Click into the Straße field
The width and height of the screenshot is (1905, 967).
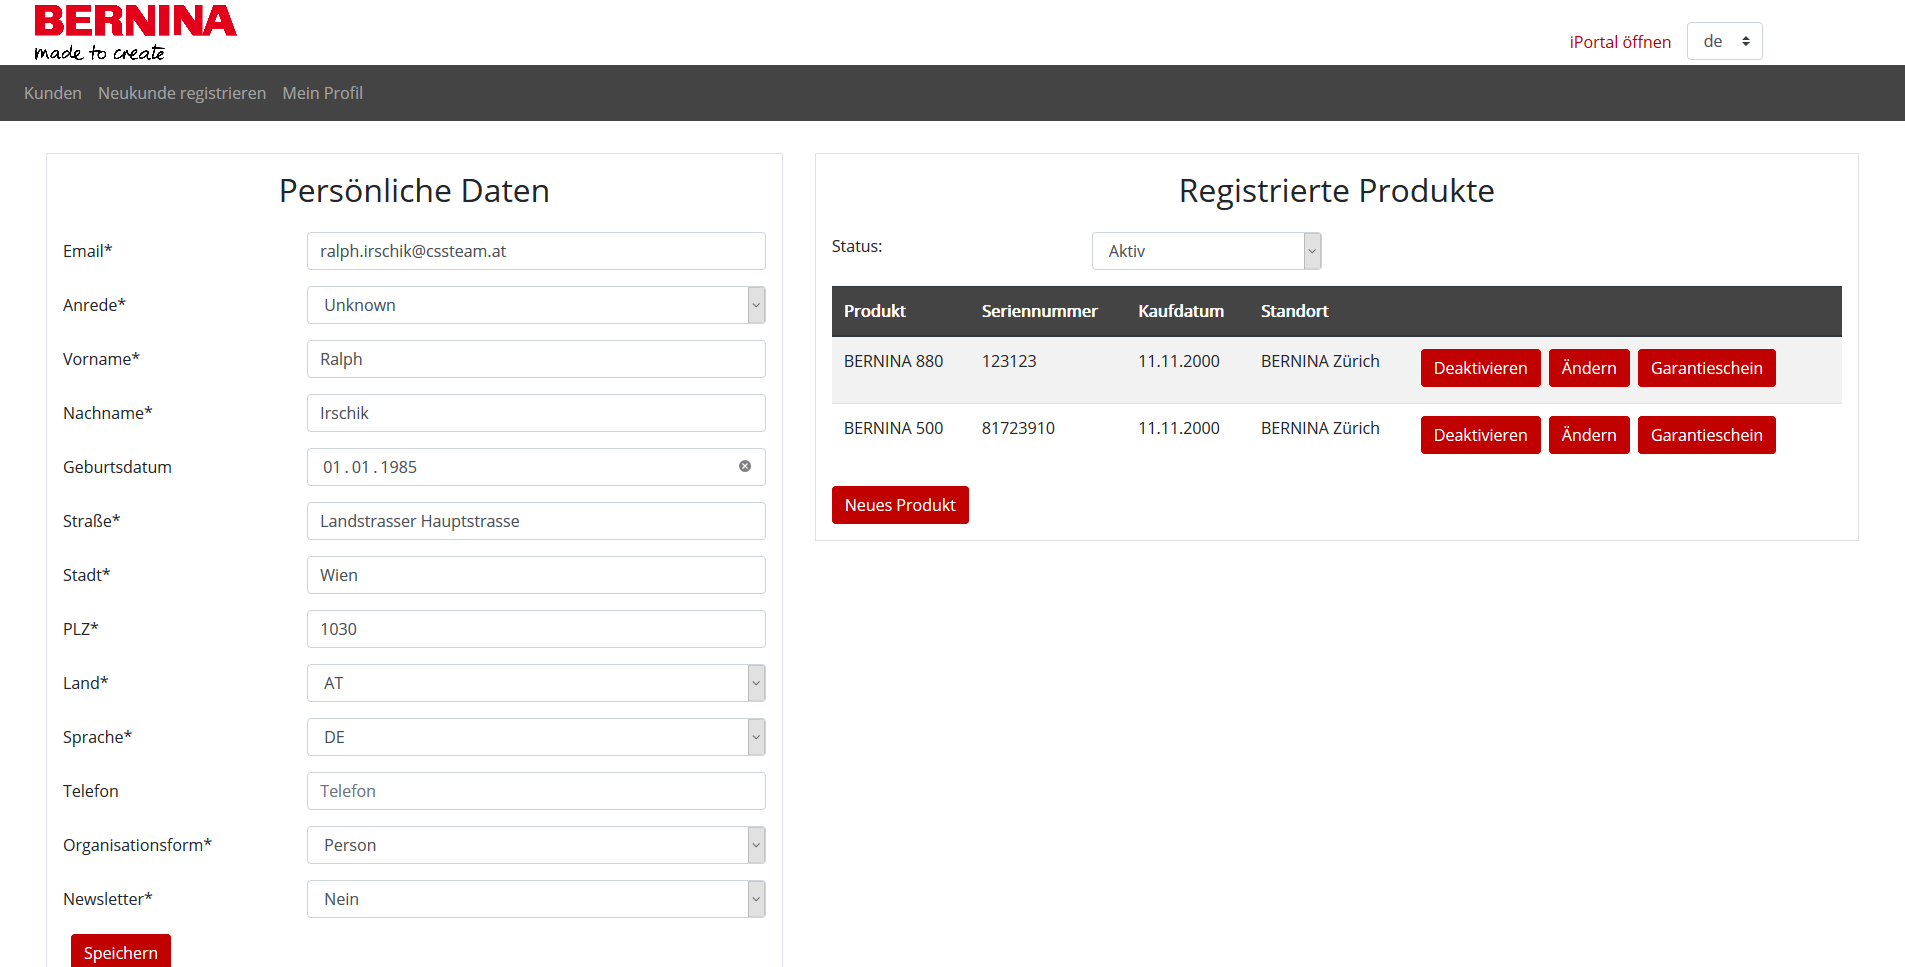pyautogui.click(x=536, y=521)
